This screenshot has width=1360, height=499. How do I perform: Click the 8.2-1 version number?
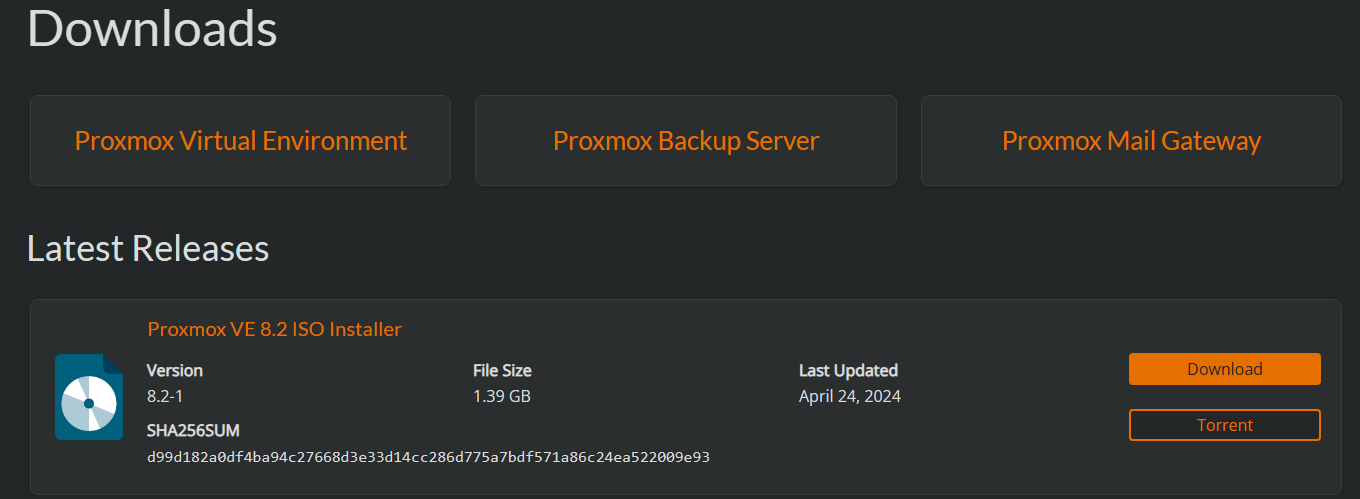point(165,396)
